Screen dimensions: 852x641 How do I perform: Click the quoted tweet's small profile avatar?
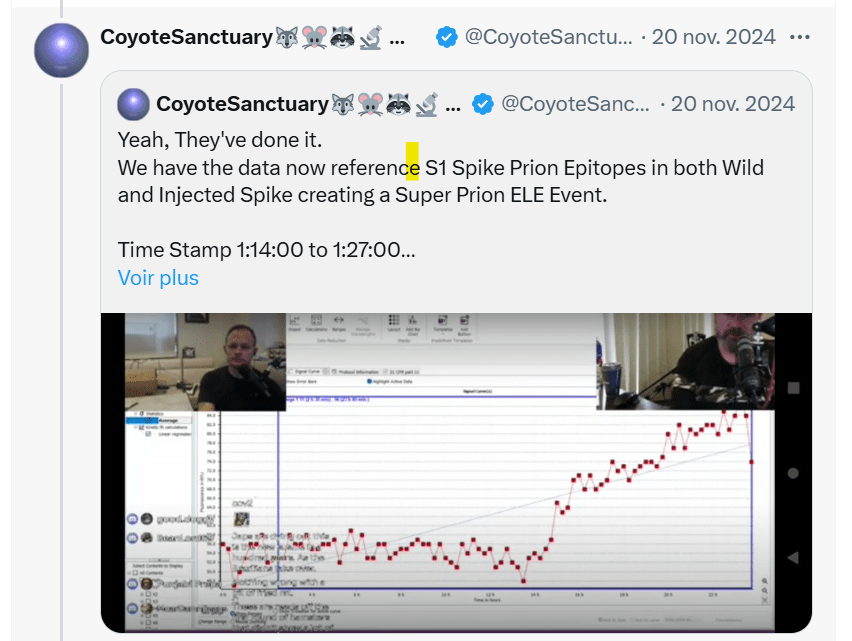[133, 104]
